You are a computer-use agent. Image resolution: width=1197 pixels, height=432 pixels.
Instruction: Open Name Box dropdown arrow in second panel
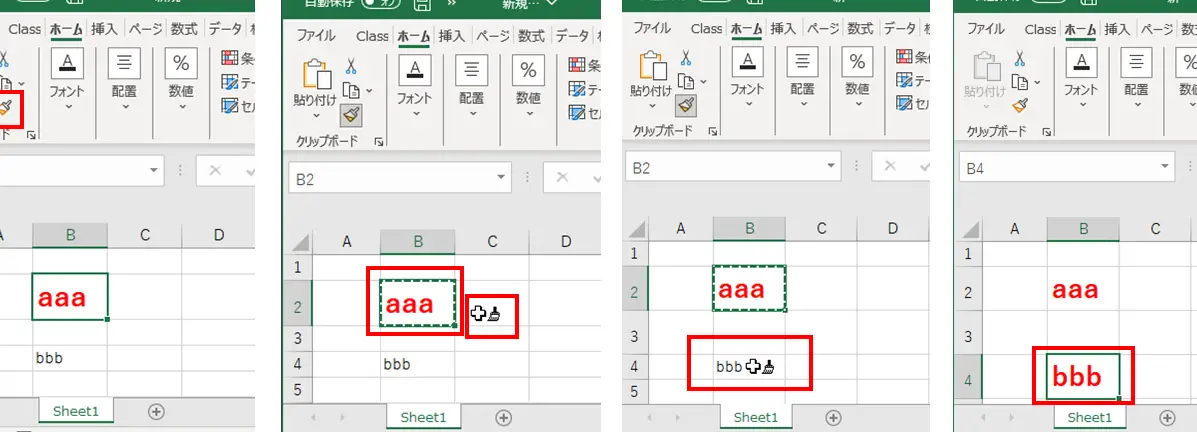[x=502, y=178]
